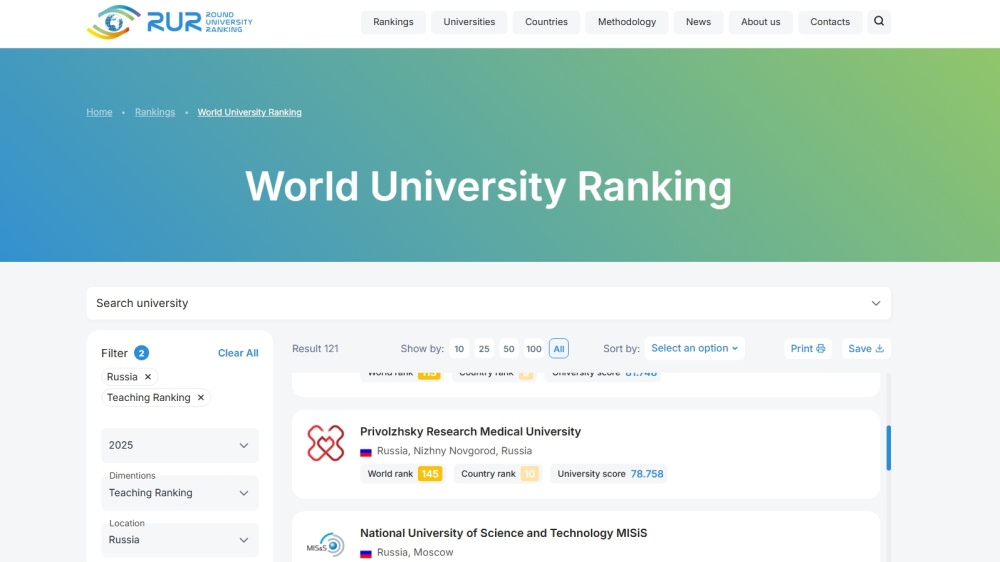1000x562 pixels.
Task: Open the Sort by select dropdown
Action: [x=694, y=349]
